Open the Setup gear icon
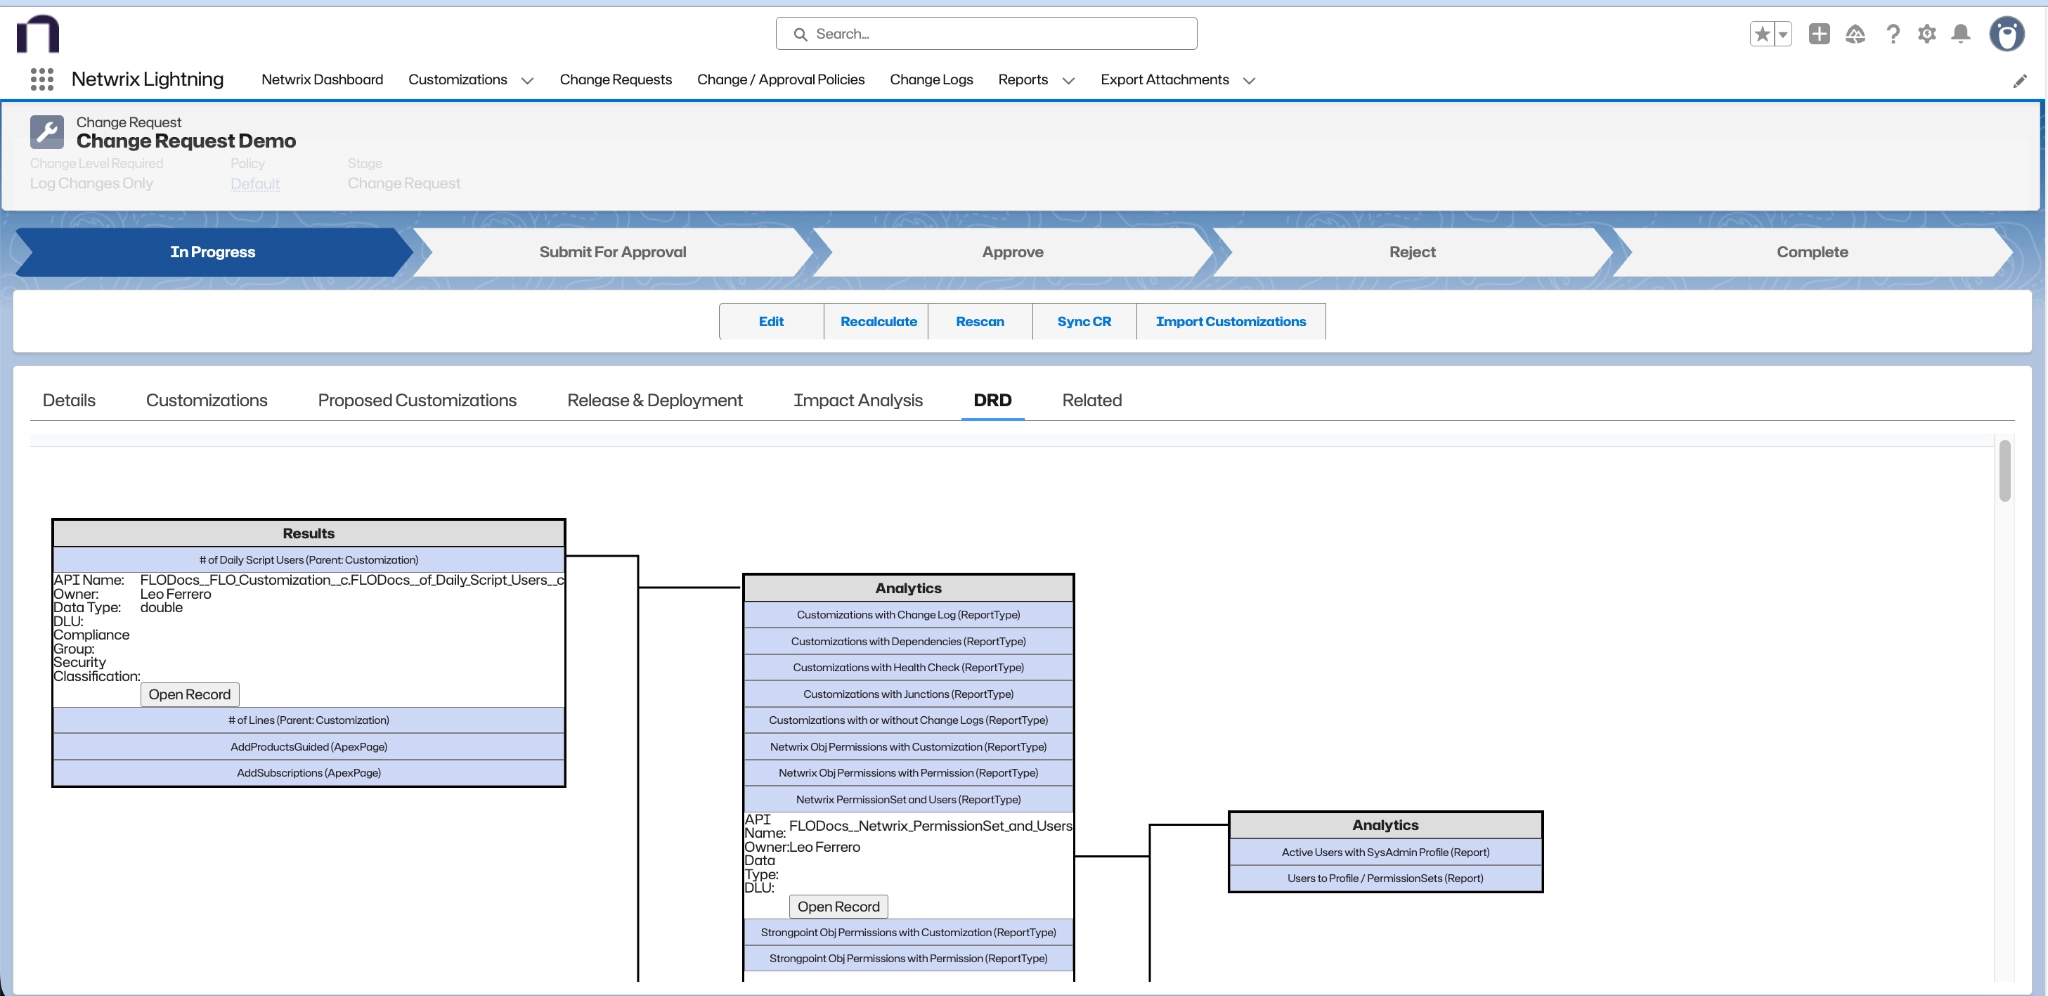2048x996 pixels. [1927, 33]
